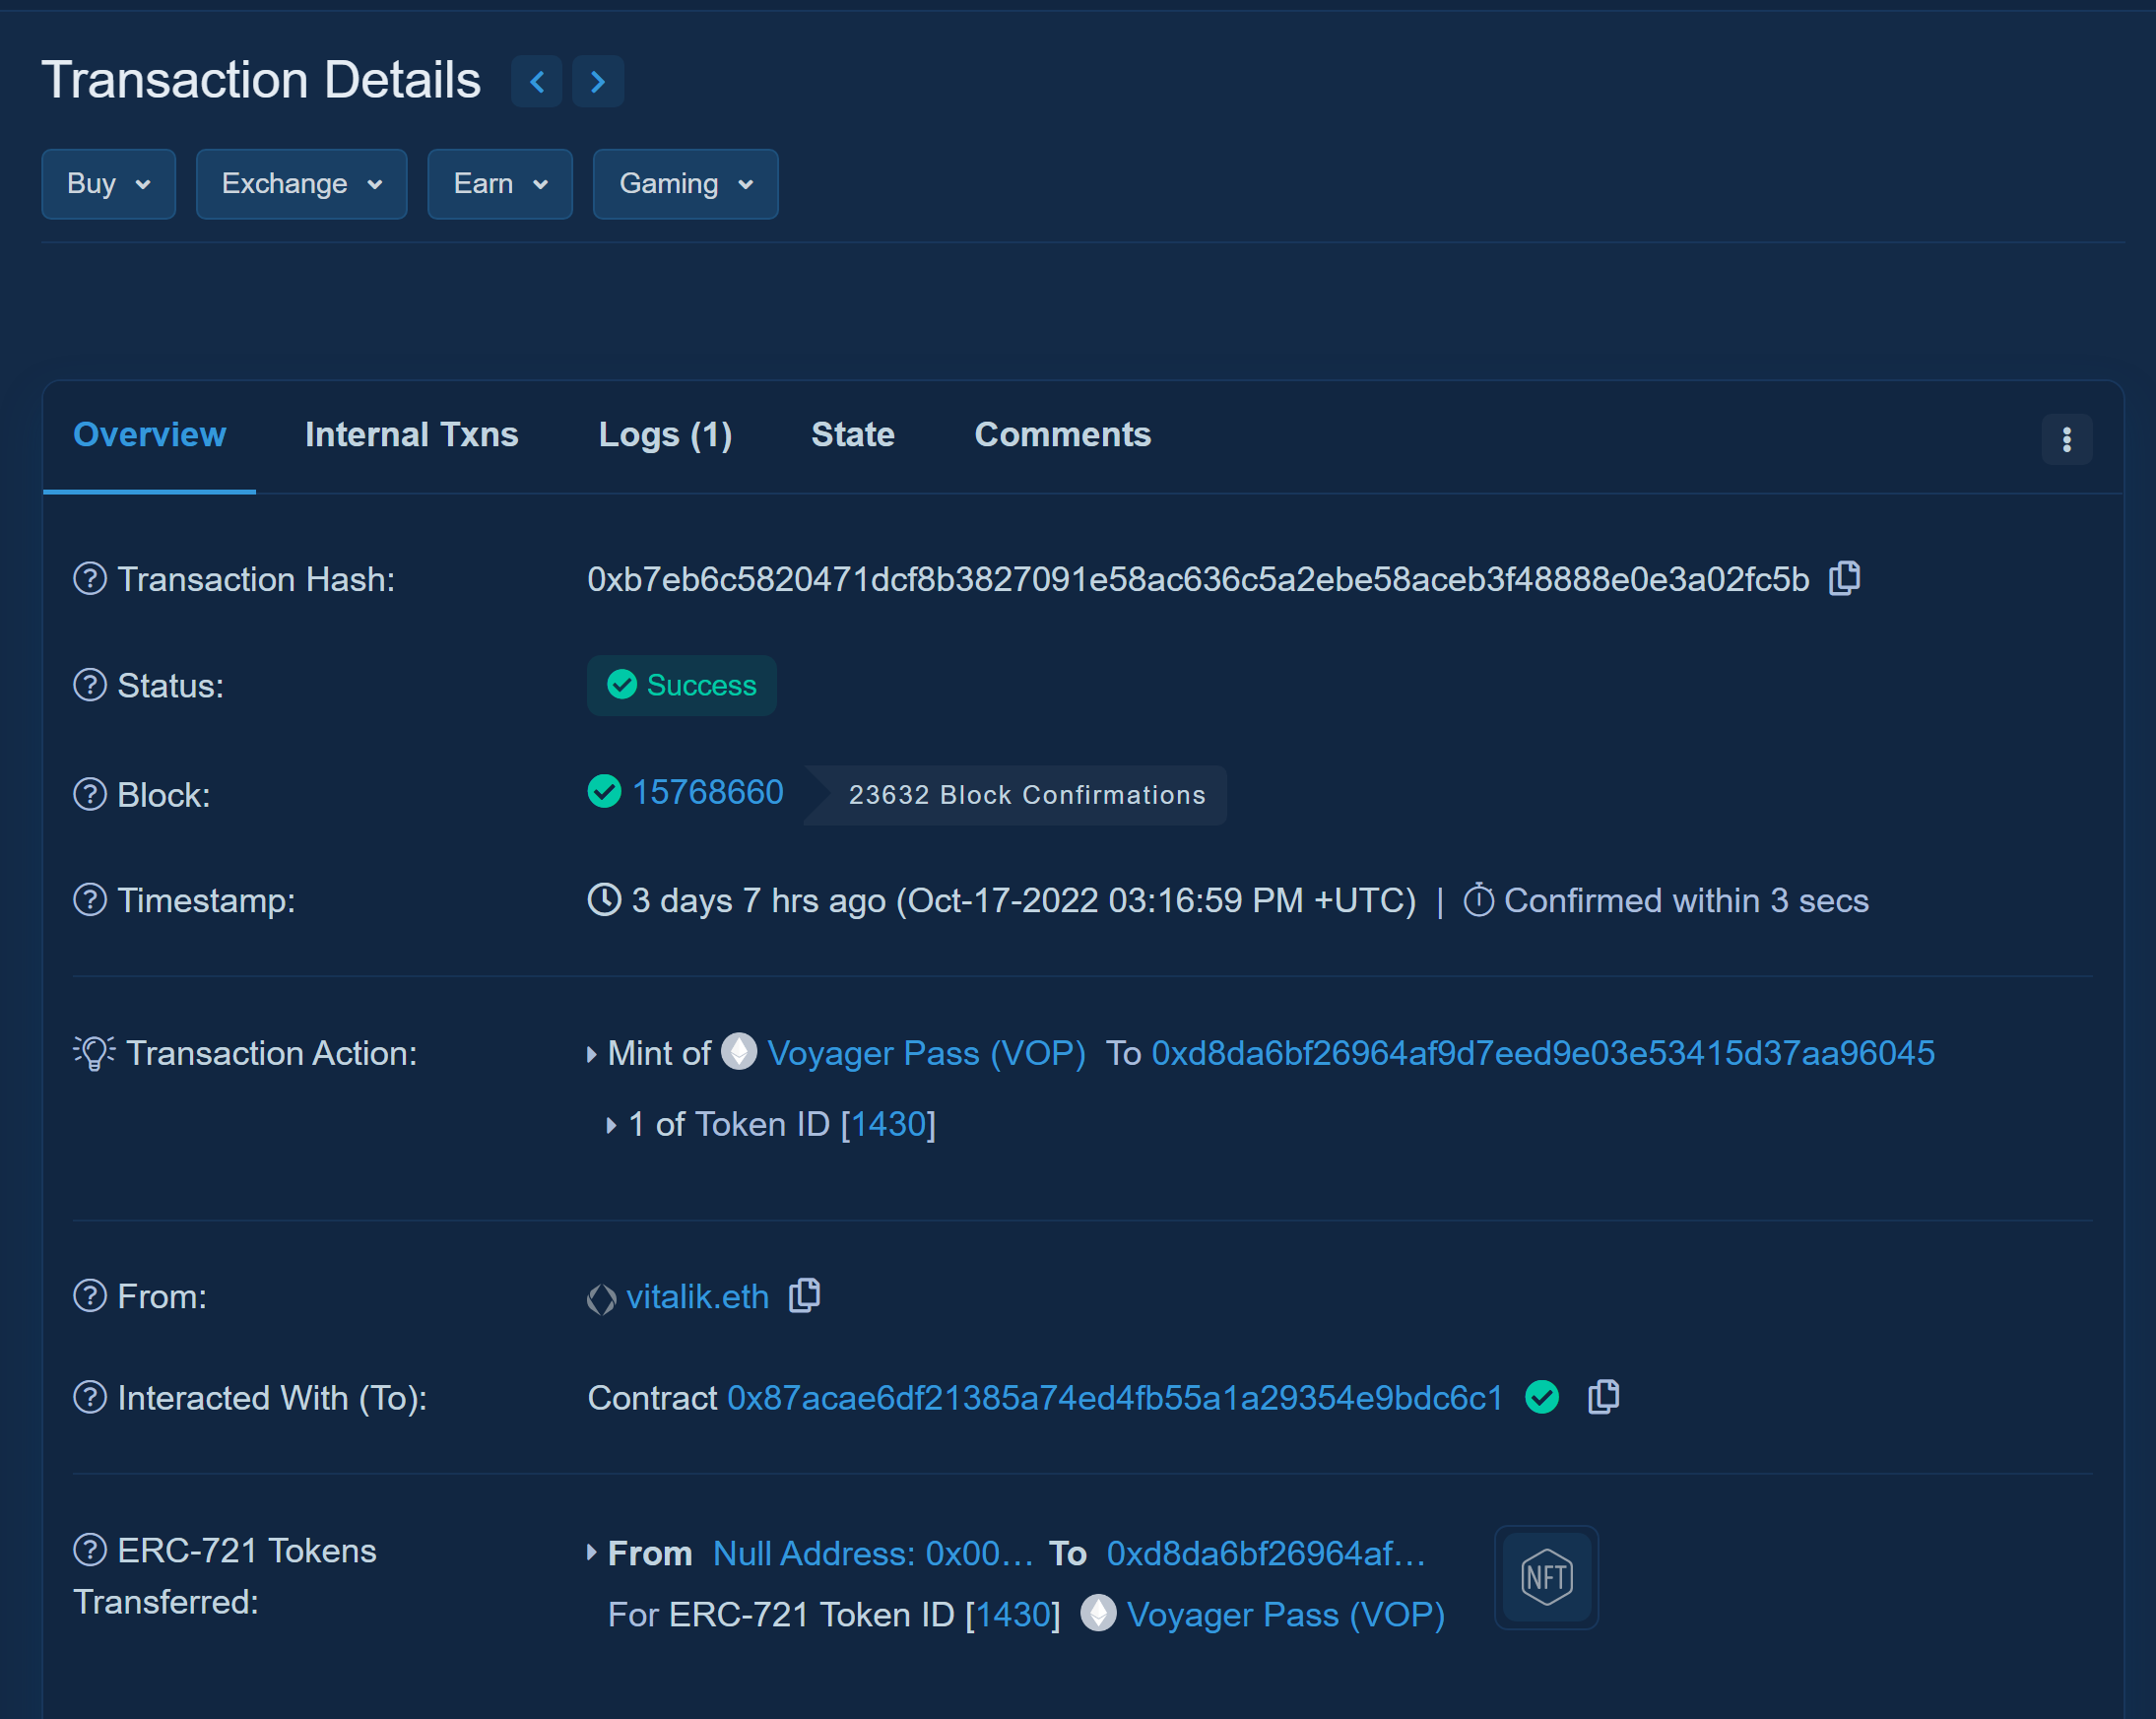Image resolution: width=2156 pixels, height=1719 pixels.
Task: Open Token ID 1430 in Transaction Action
Action: (x=889, y=1124)
